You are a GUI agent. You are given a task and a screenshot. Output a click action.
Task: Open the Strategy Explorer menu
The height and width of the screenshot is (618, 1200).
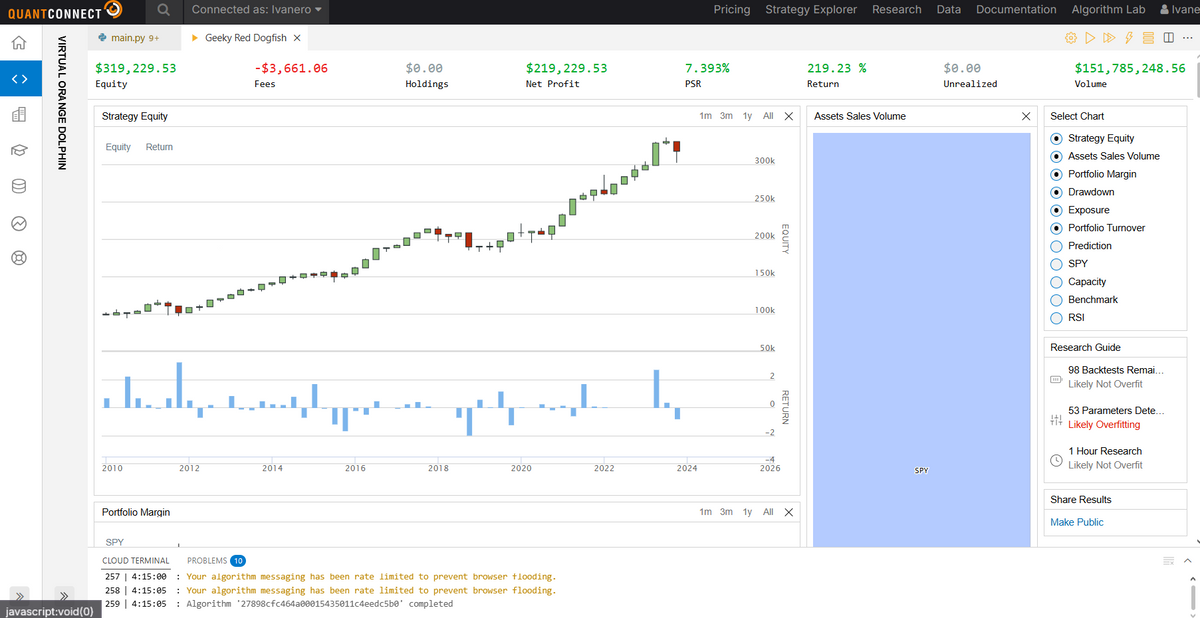811,10
